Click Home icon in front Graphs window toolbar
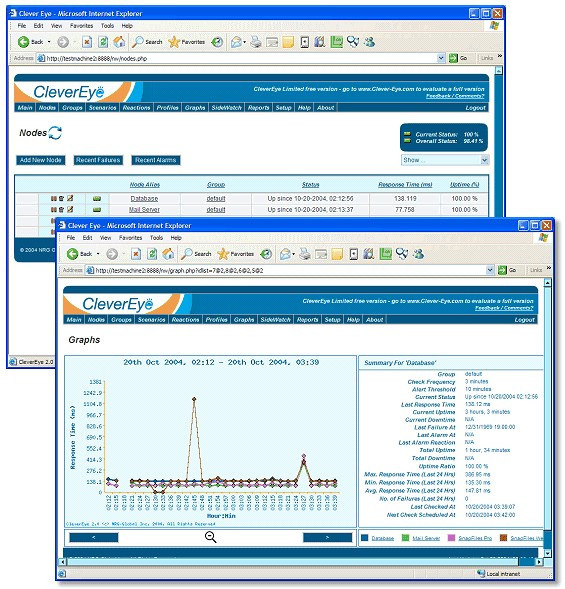Screen dimensions: 565x589 tap(168, 254)
